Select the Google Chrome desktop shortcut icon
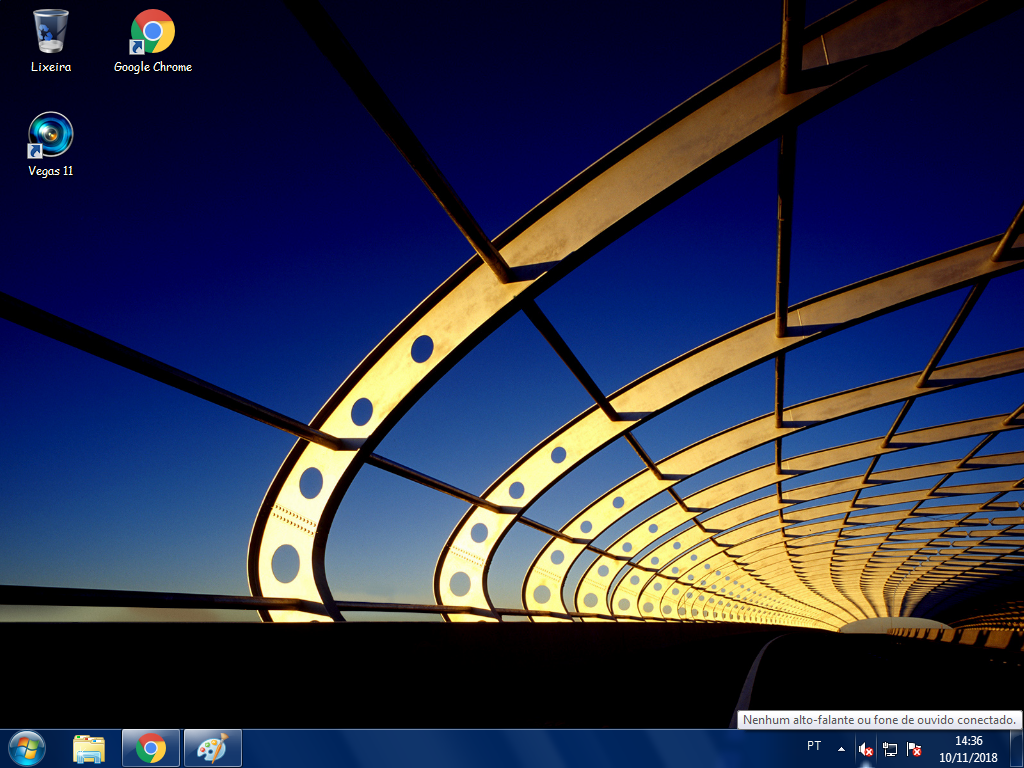Screen dimensions: 1024x768 pyautogui.click(x=152, y=31)
